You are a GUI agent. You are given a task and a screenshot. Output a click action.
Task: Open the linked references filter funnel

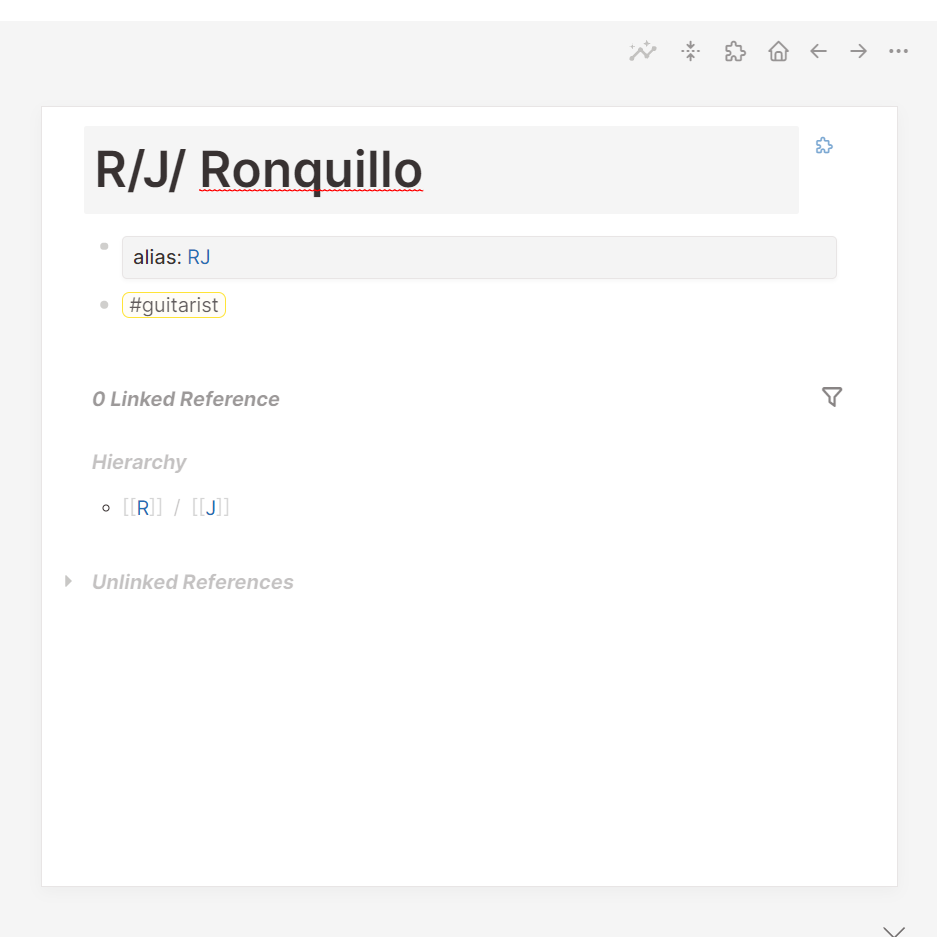[832, 397]
